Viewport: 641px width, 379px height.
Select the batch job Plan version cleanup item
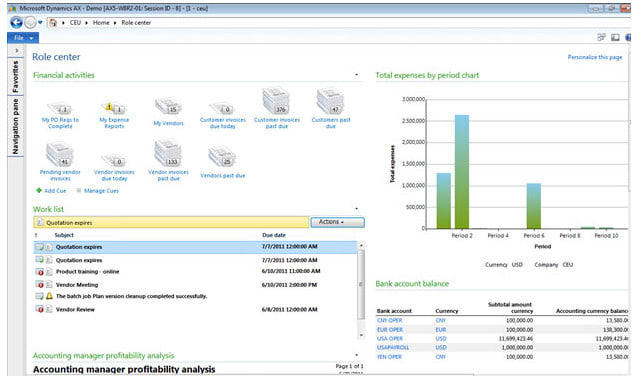click(131, 296)
